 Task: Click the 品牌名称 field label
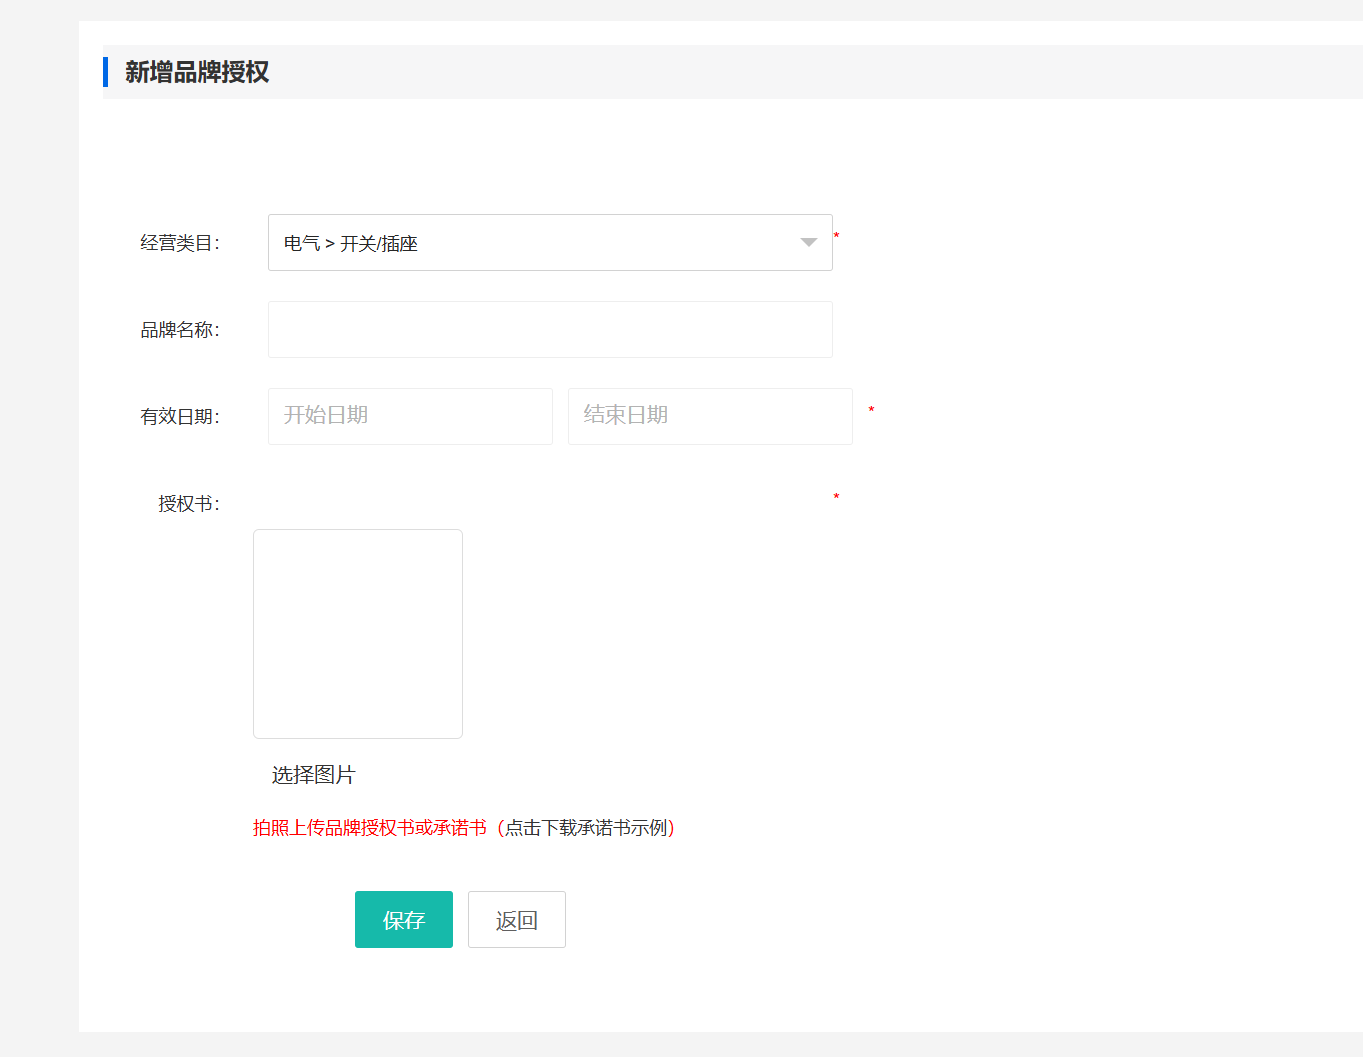180,330
